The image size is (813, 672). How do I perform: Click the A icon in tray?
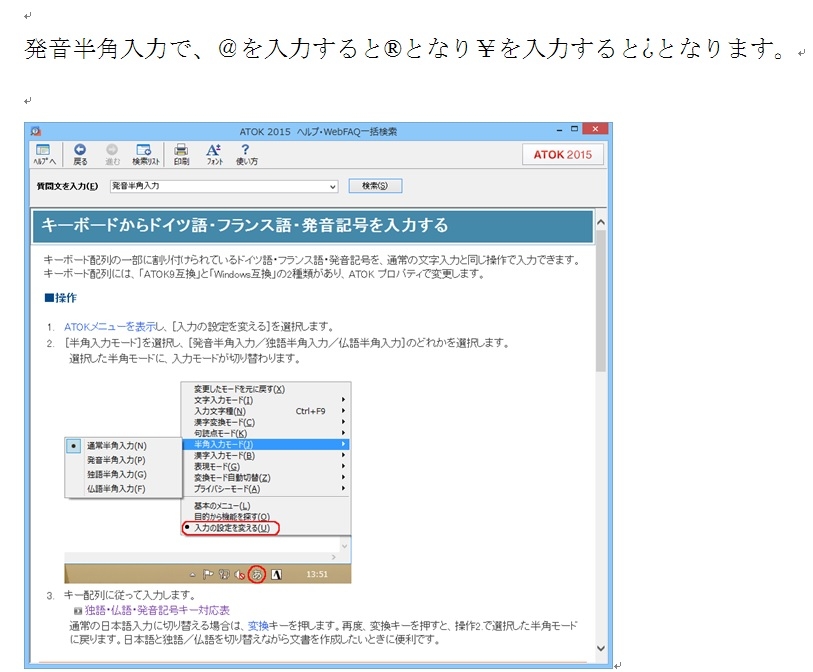click(276, 574)
